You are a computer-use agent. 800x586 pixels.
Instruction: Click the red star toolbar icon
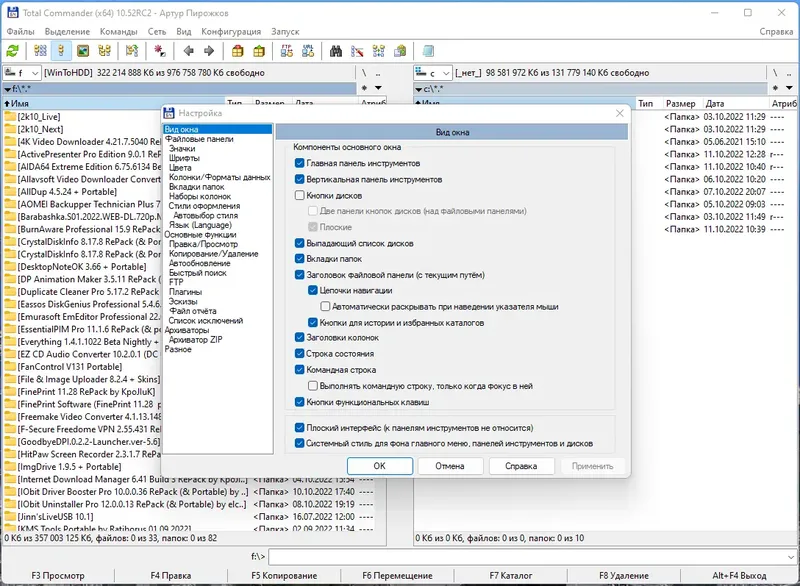[x=160, y=51]
